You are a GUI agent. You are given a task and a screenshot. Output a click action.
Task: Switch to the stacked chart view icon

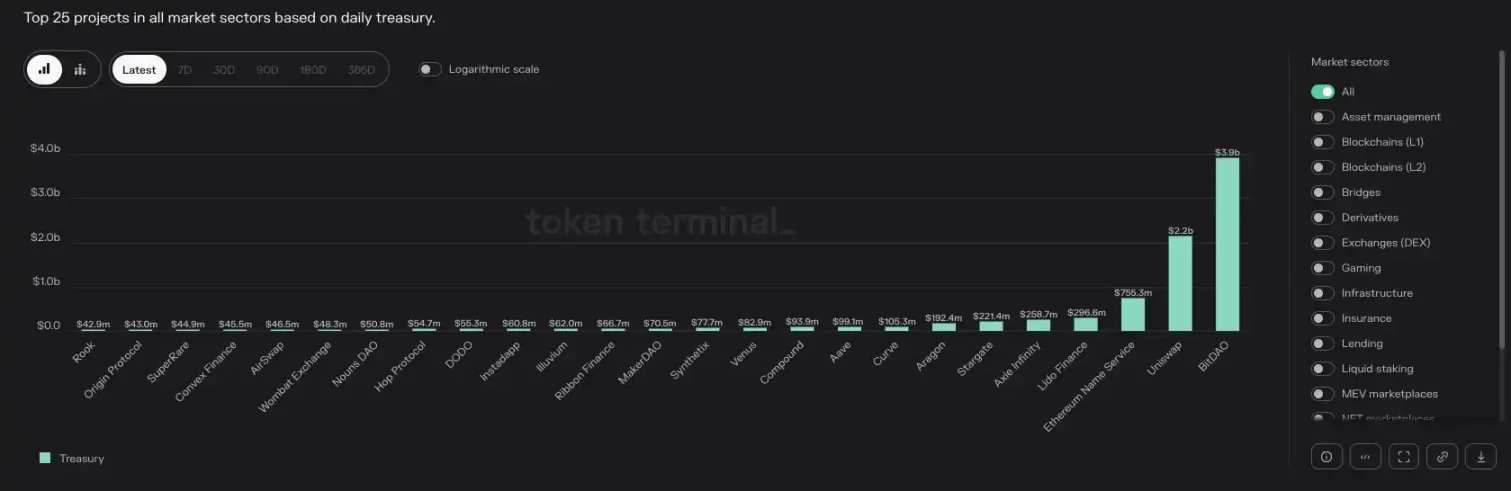coord(80,70)
